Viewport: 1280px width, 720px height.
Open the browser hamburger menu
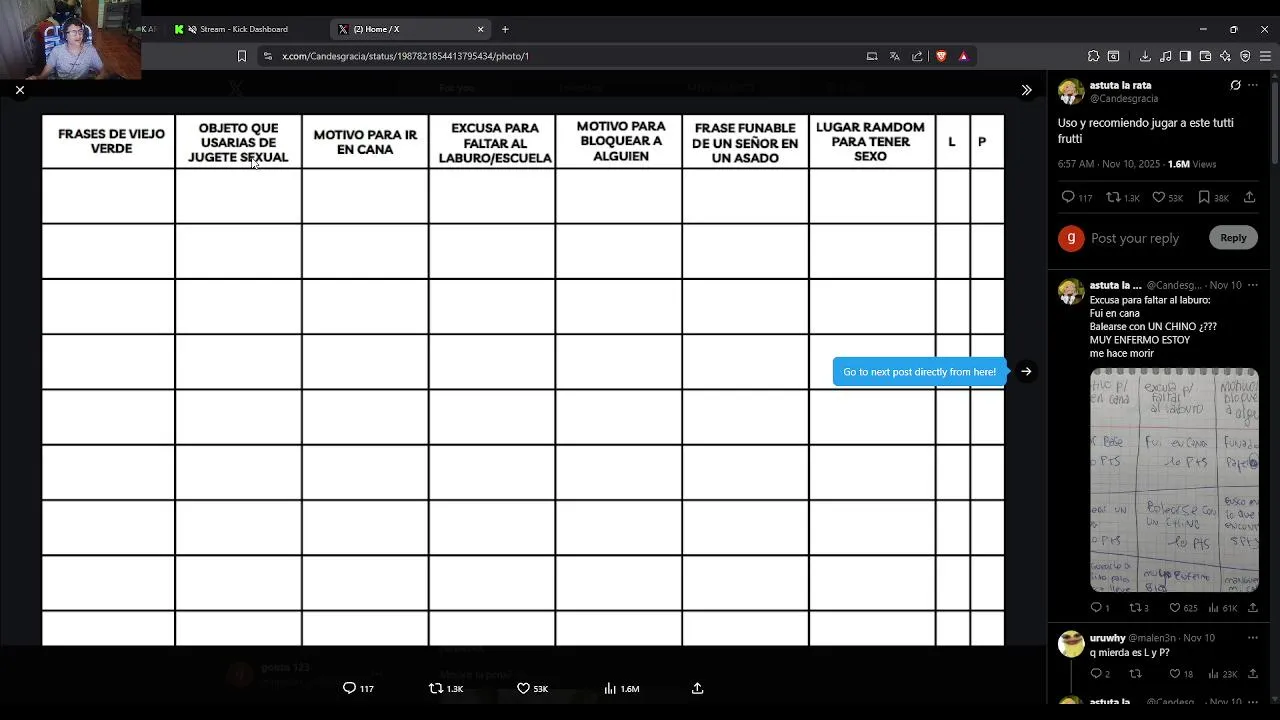click(1265, 56)
